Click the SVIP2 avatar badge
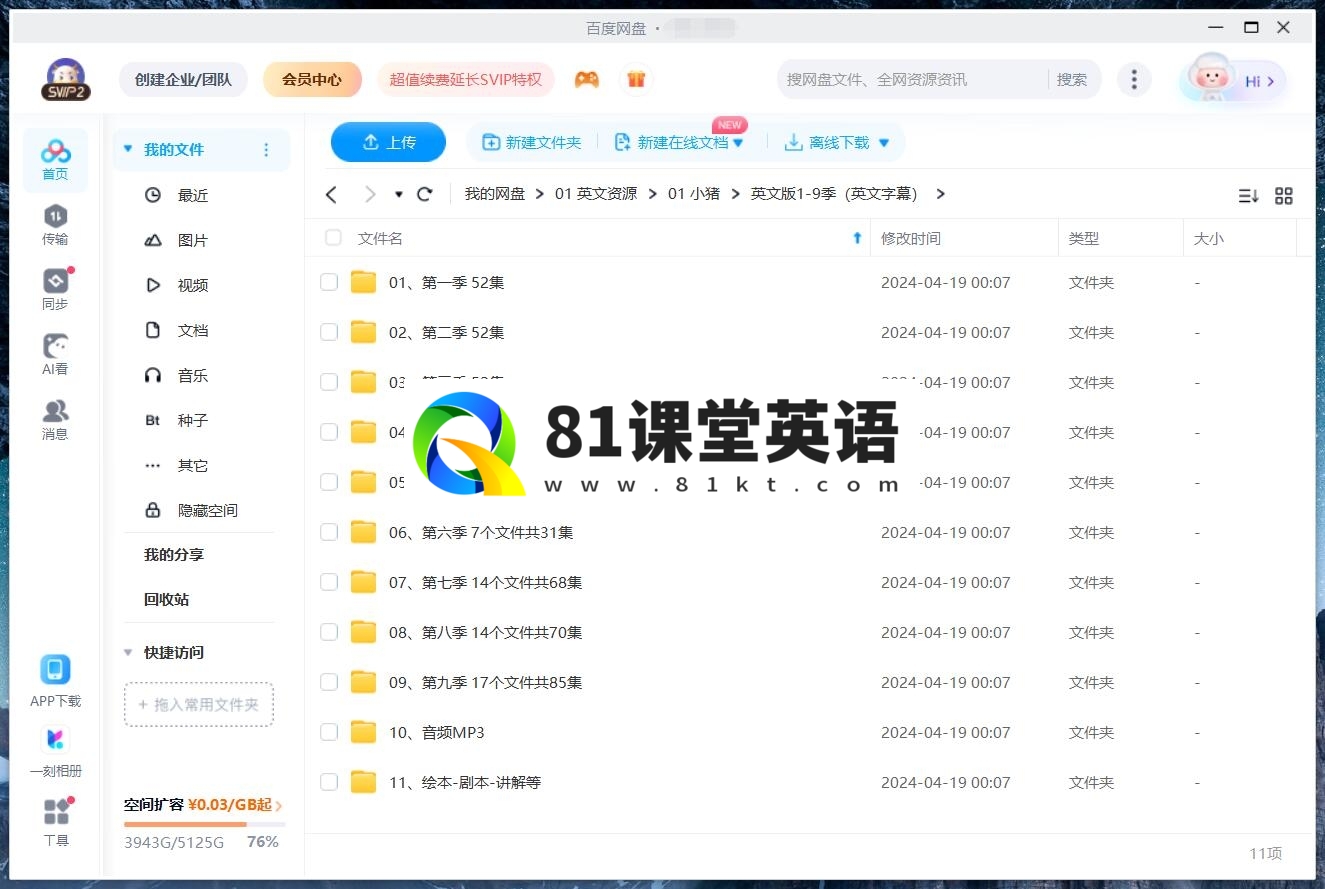Screen dimensions: 1325x889 [65, 80]
